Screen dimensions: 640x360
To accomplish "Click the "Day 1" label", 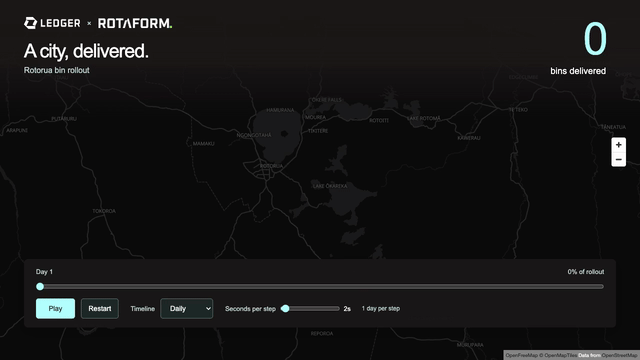I will [44, 272].
